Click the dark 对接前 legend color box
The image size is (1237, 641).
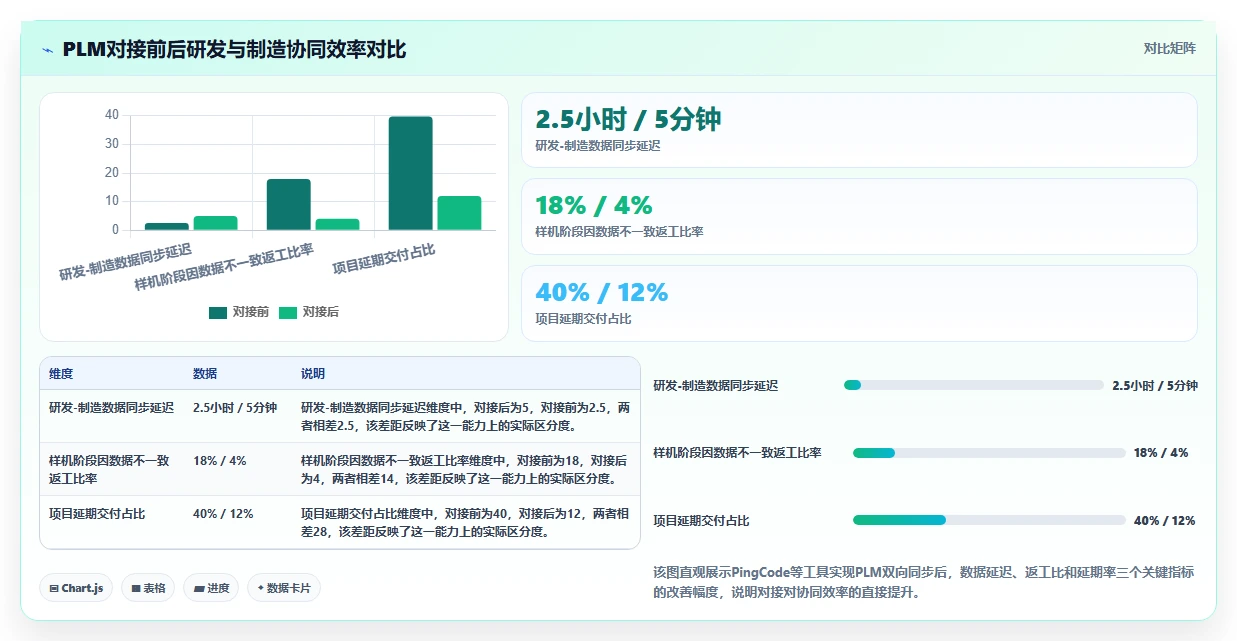point(218,312)
